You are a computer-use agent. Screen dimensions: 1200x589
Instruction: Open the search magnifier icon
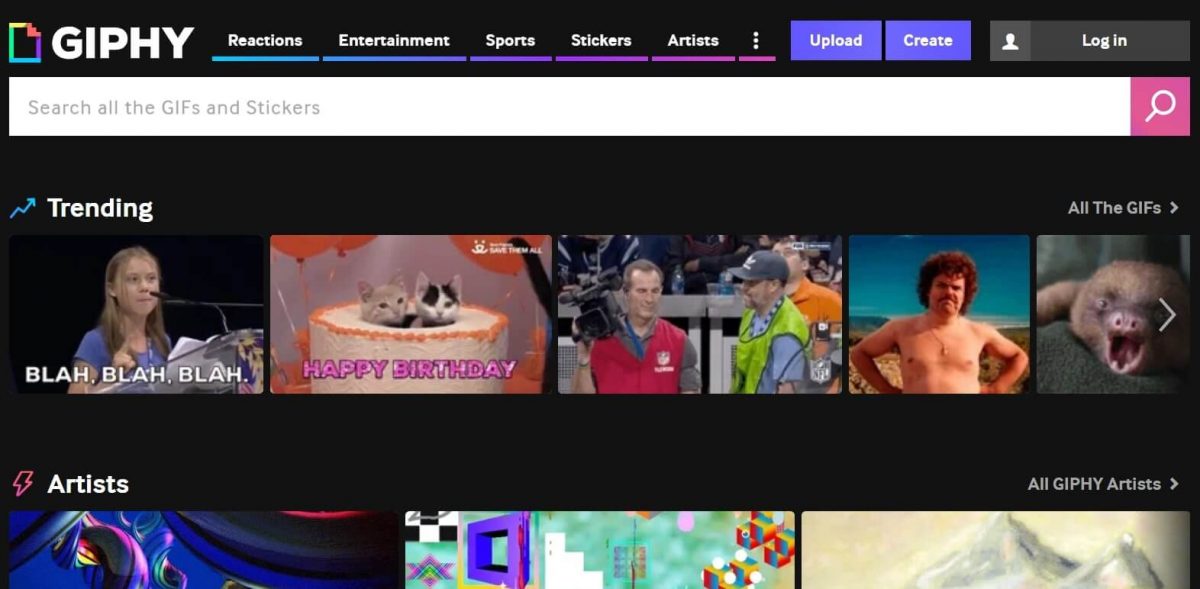[x=1159, y=106]
